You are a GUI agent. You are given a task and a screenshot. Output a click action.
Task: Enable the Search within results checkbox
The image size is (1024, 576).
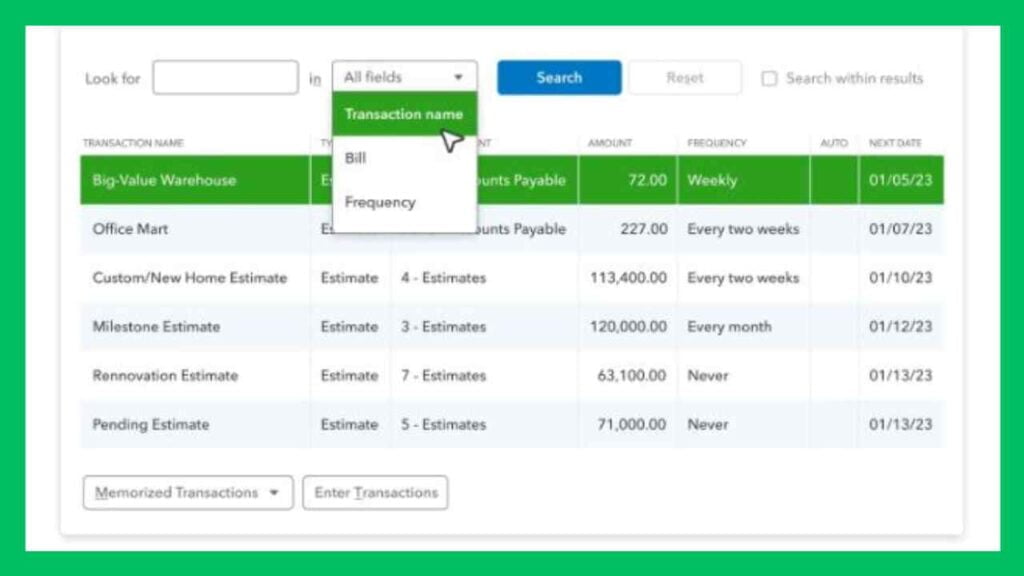click(769, 79)
